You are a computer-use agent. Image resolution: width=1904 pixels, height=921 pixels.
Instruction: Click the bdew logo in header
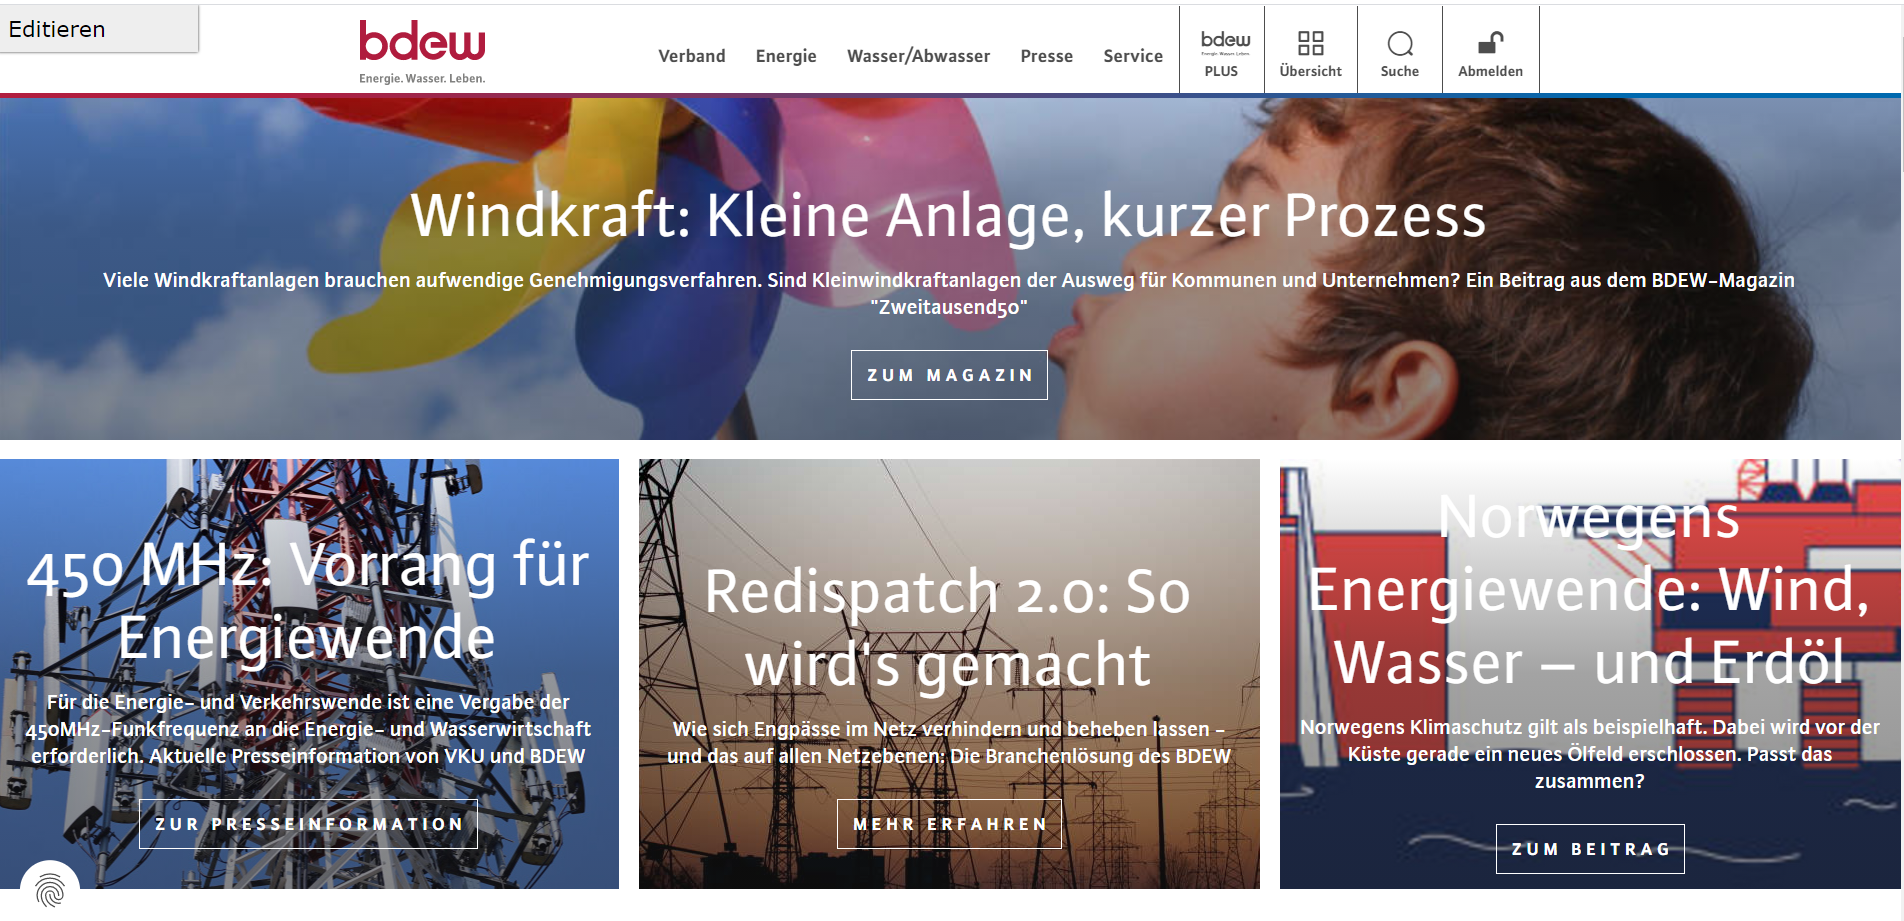(x=422, y=52)
